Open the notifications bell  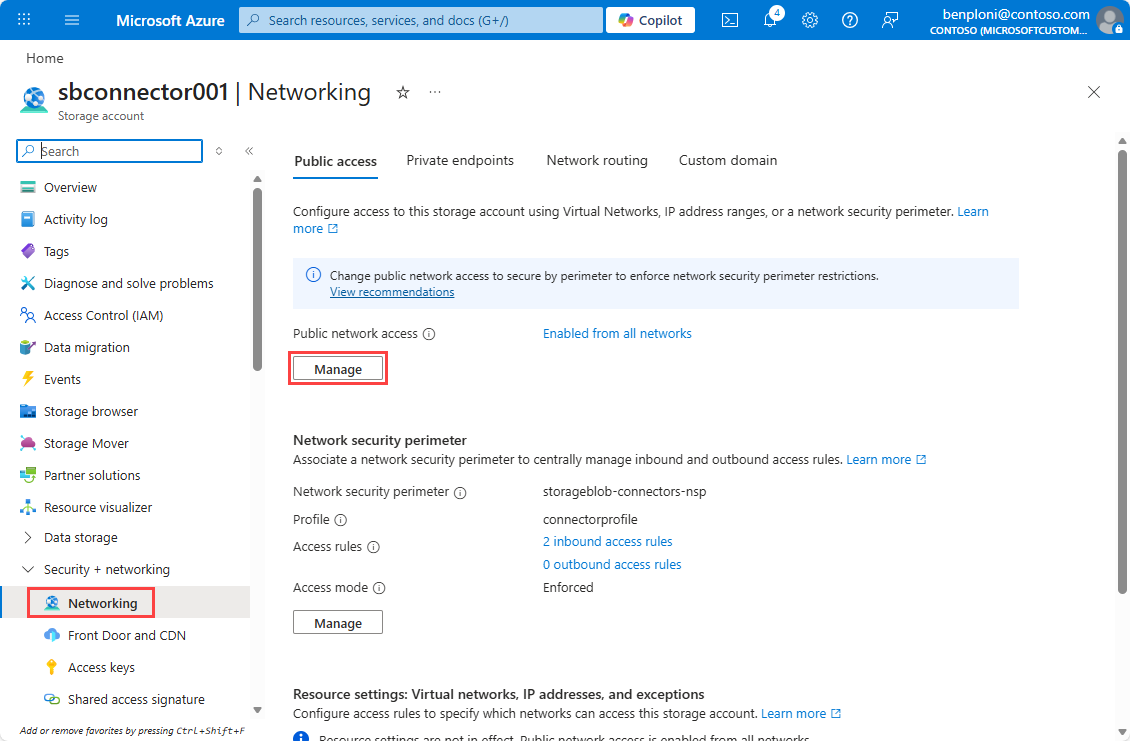click(x=770, y=19)
